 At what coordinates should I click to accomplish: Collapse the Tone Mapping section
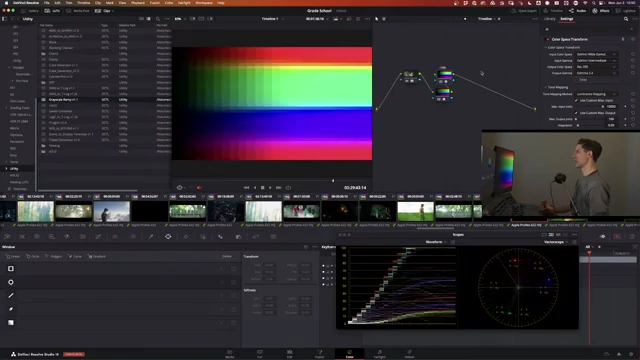click(x=546, y=87)
